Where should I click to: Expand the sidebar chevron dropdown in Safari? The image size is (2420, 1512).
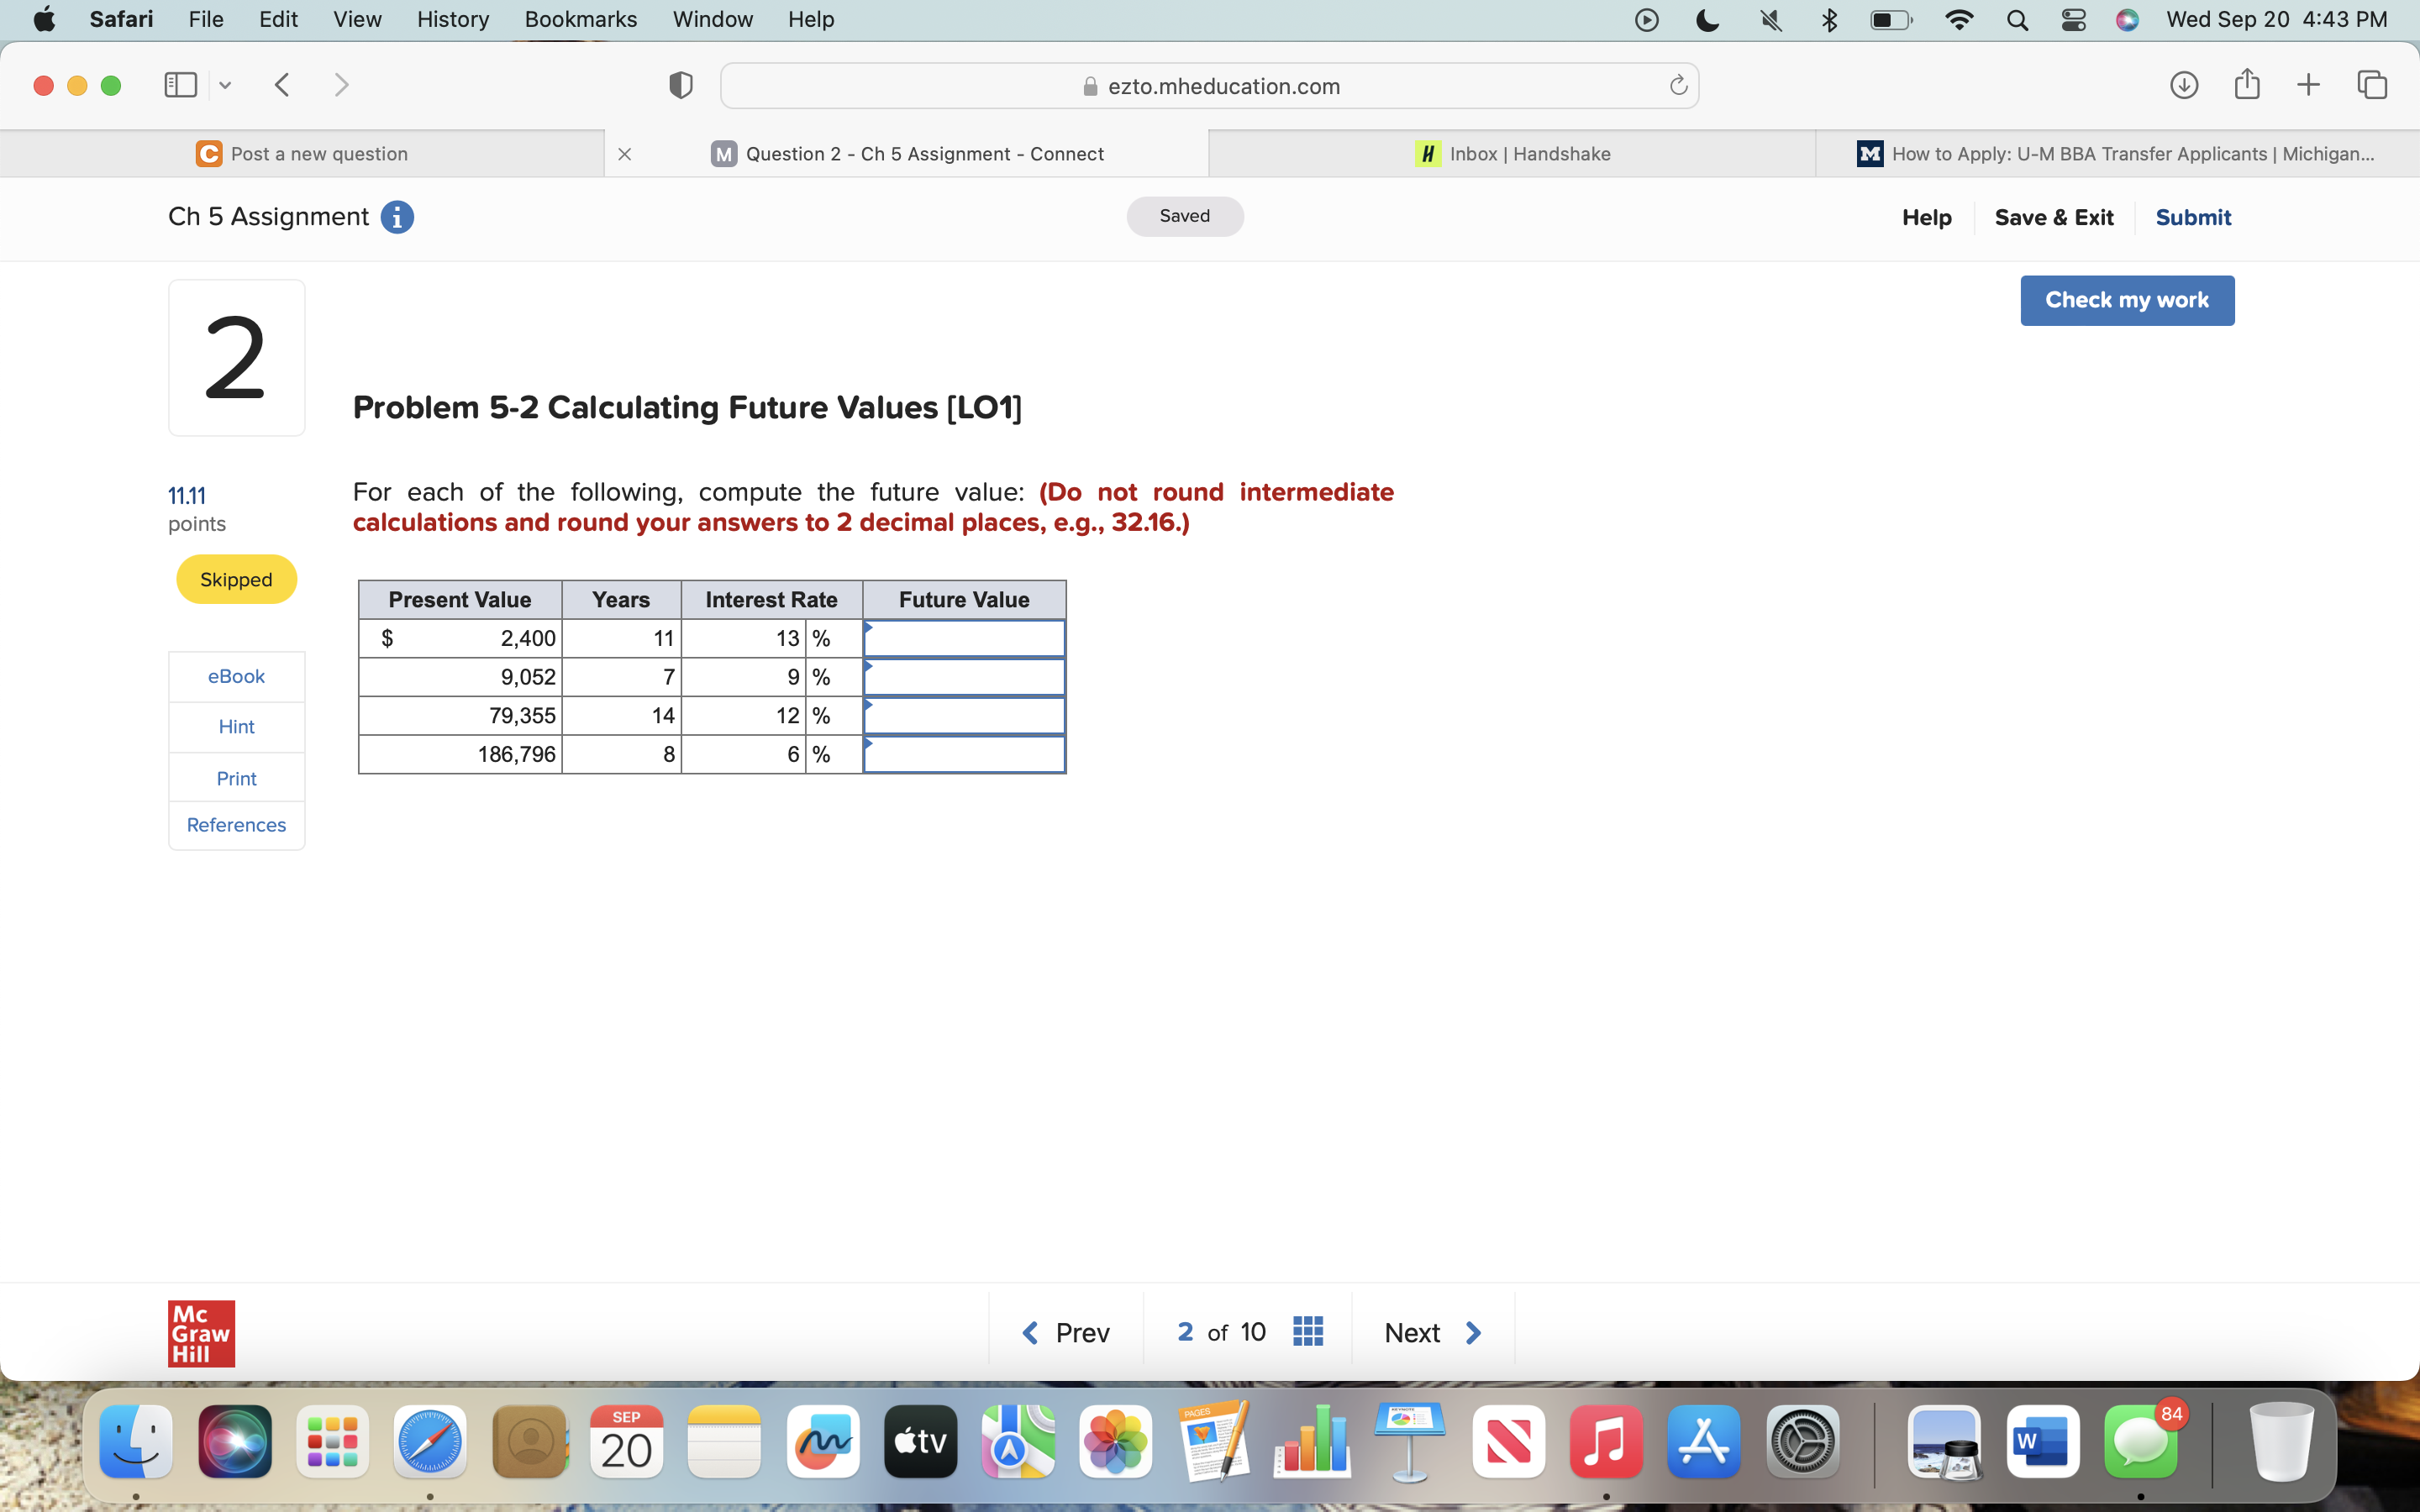click(x=224, y=85)
